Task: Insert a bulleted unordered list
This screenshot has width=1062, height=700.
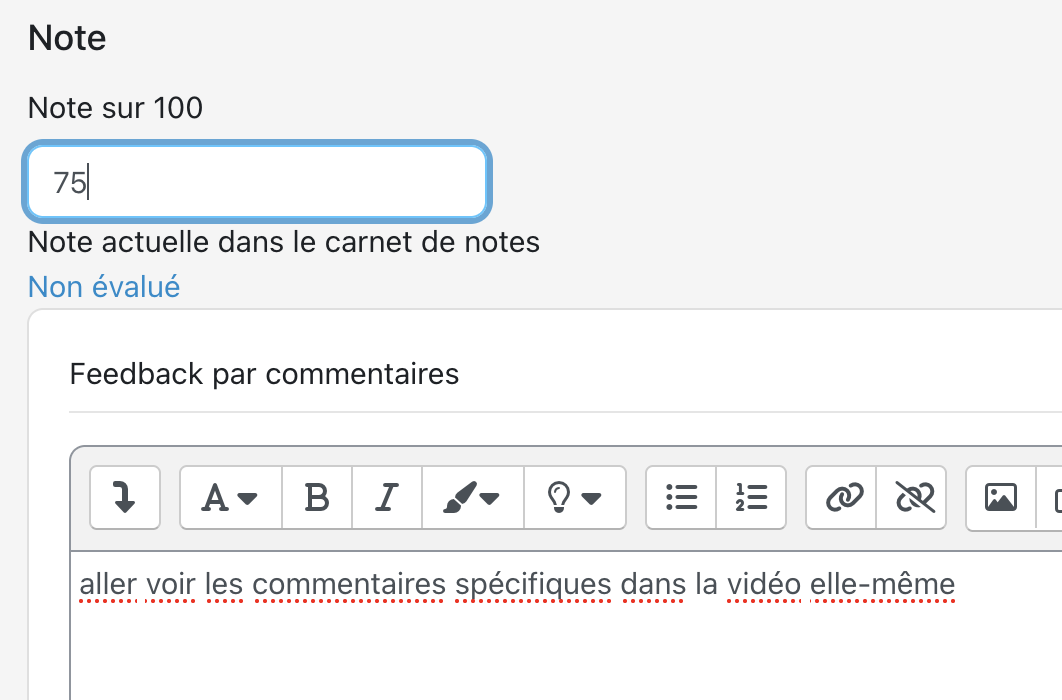Action: [x=682, y=497]
